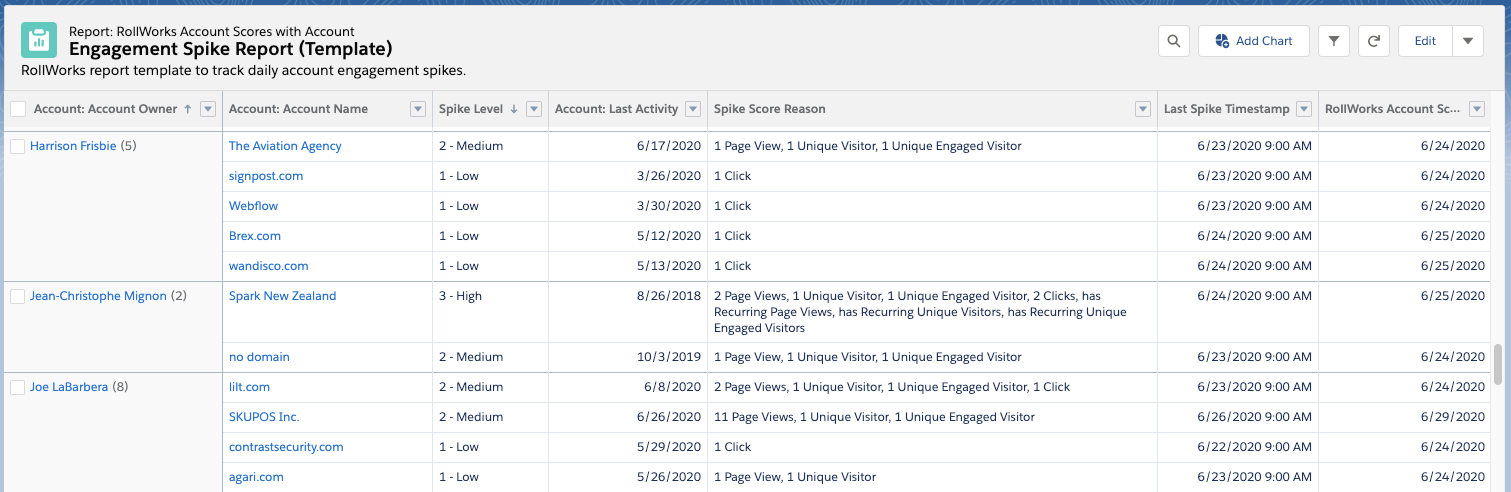Open the RollWorks Account Score column menu arrow

point(1477,109)
